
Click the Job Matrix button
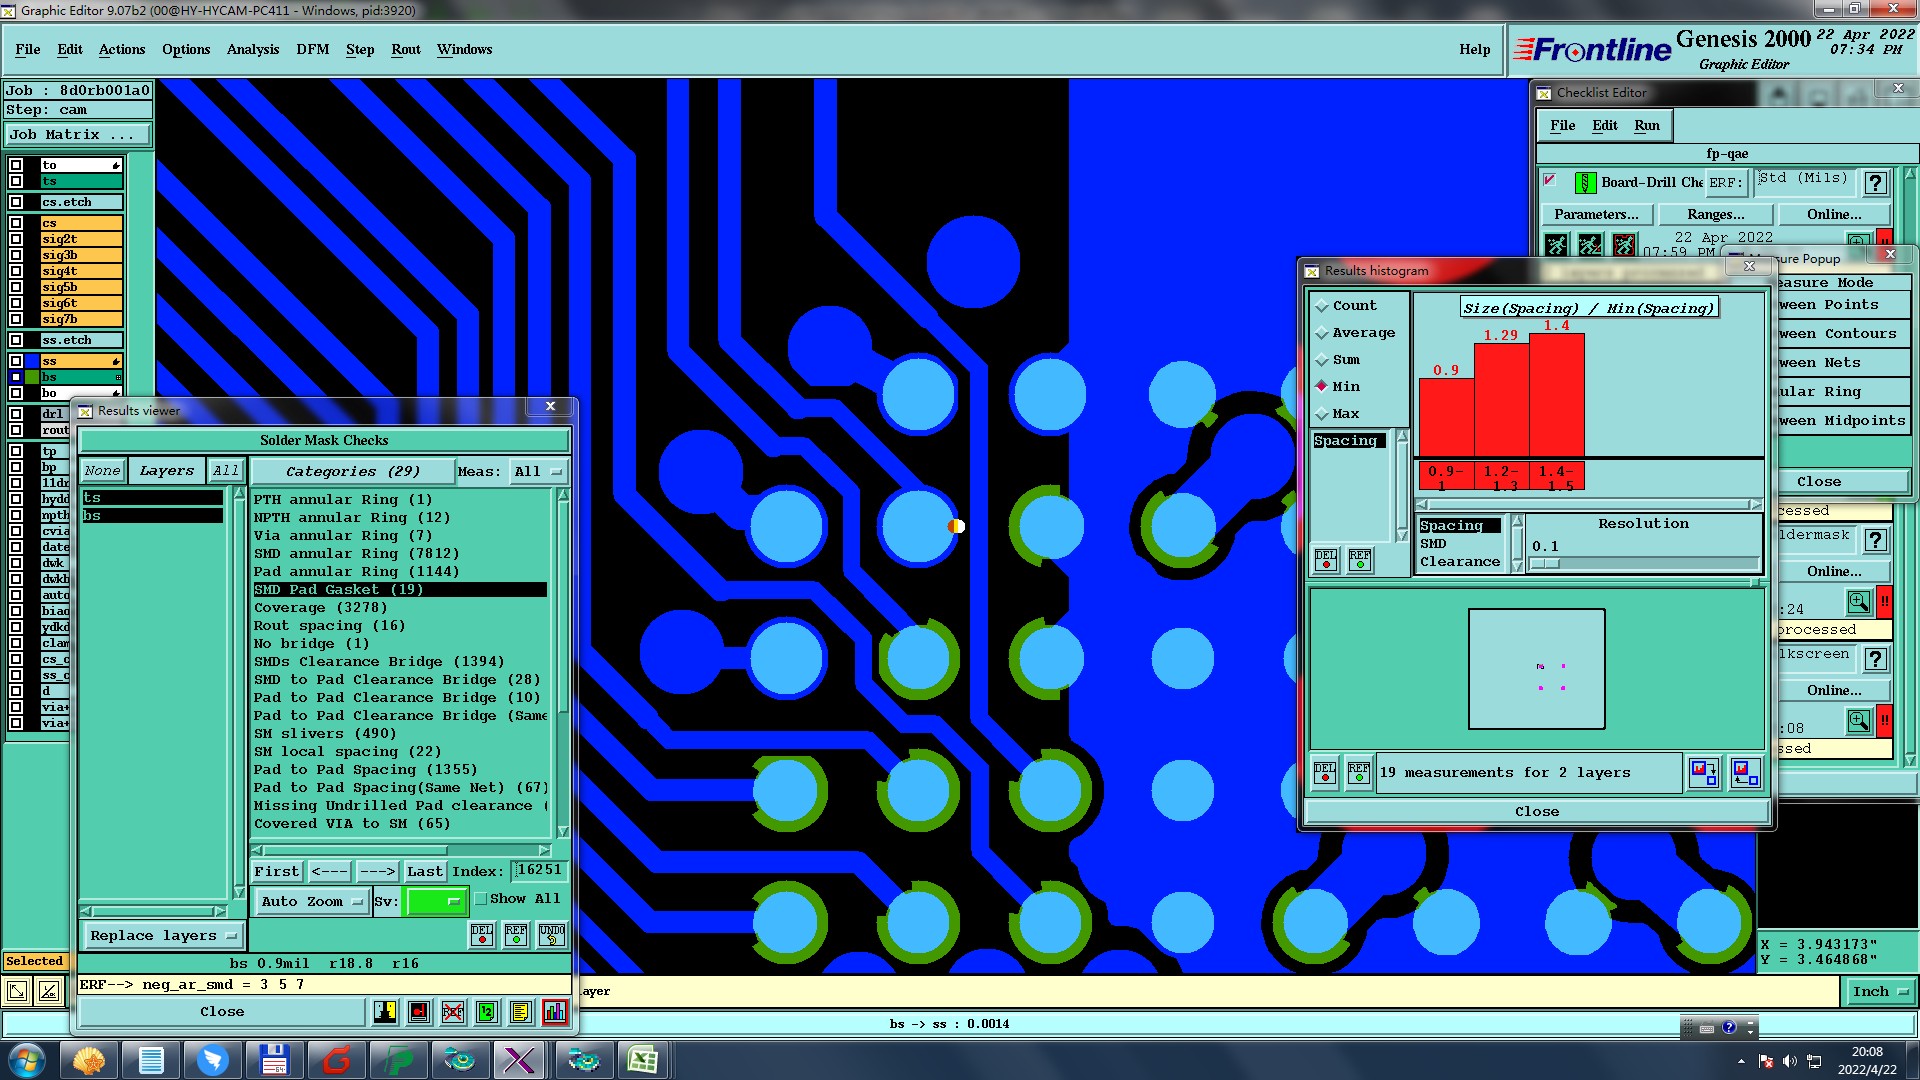[x=78, y=134]
